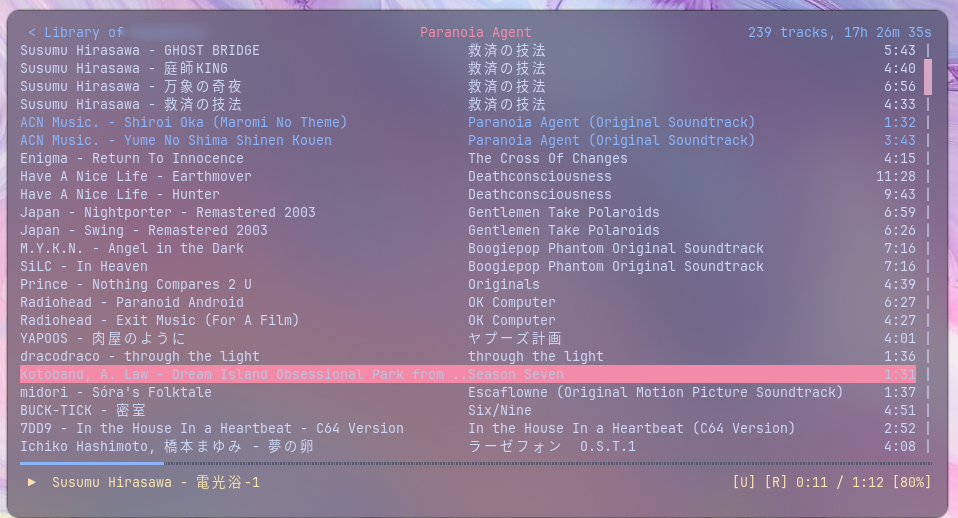Click album ラーゼフォン O.S.T.1
Screen dimensions: 958x518
pyautogui.click(x=552, y=447)
